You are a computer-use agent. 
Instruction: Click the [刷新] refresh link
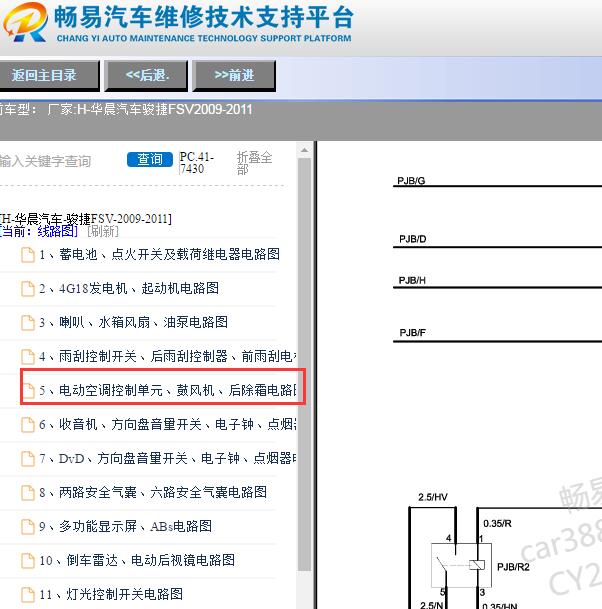click(103, 231)
